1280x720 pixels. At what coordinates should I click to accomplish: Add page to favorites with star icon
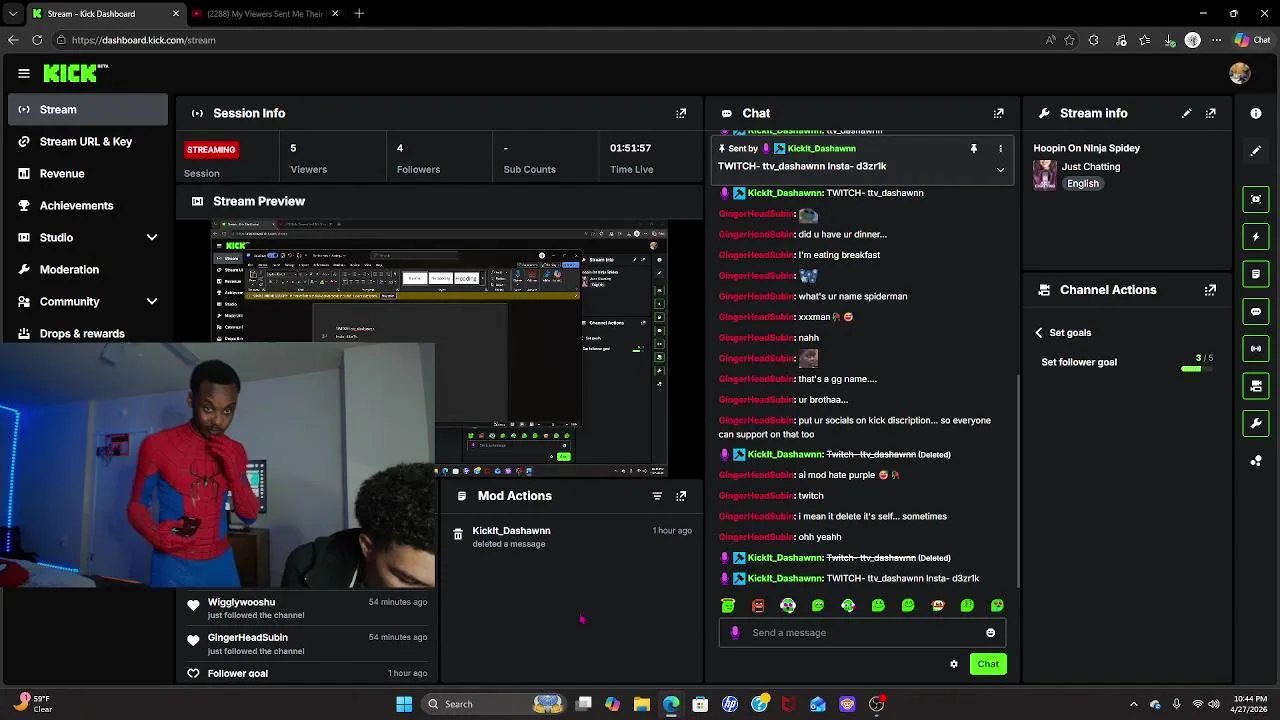point(1069,40)
